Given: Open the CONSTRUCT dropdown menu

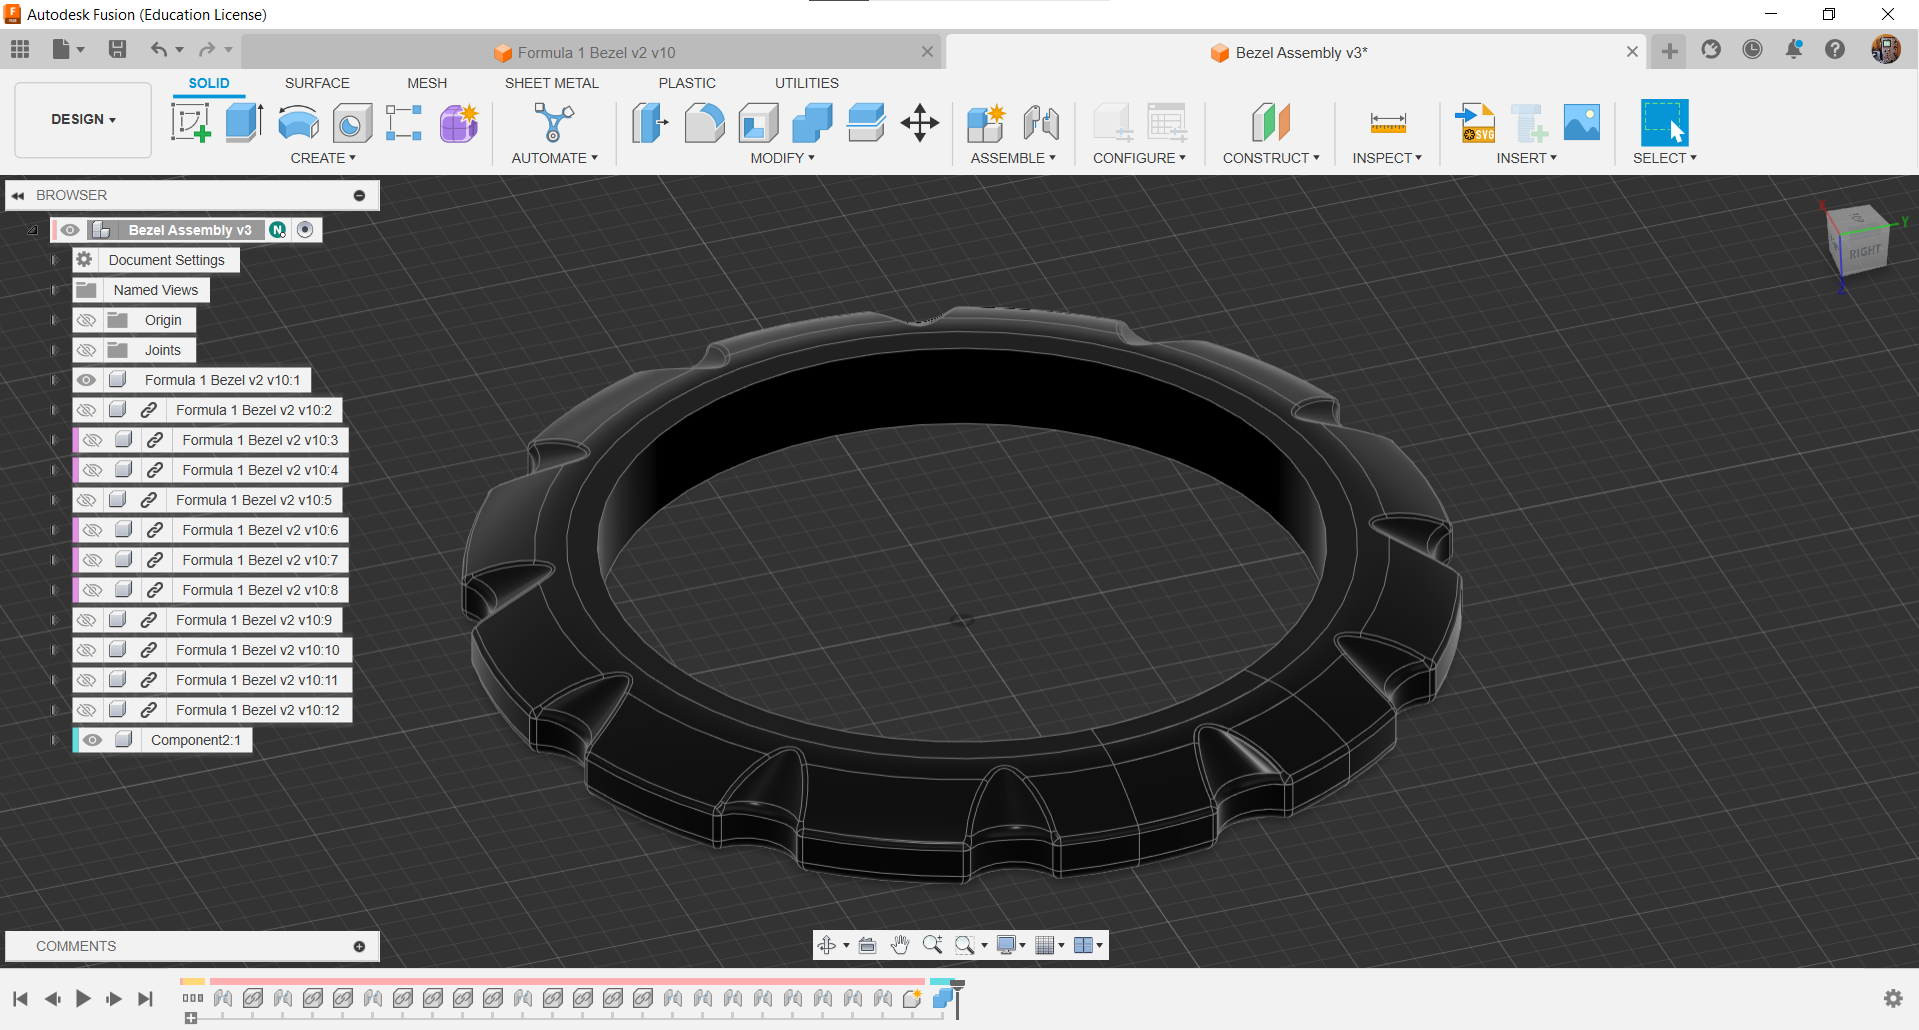Looking at the screenshot, I should coord(1270,158).
